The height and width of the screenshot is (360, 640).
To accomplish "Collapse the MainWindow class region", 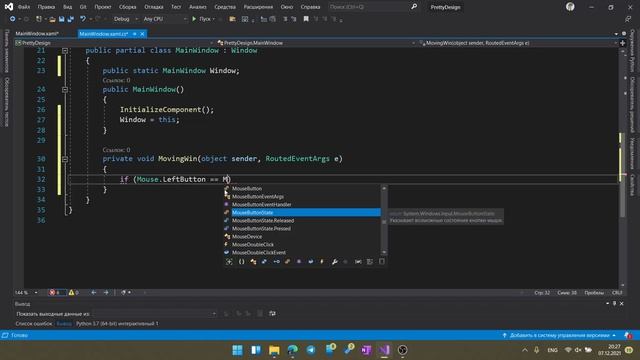I will coord(65,51).
